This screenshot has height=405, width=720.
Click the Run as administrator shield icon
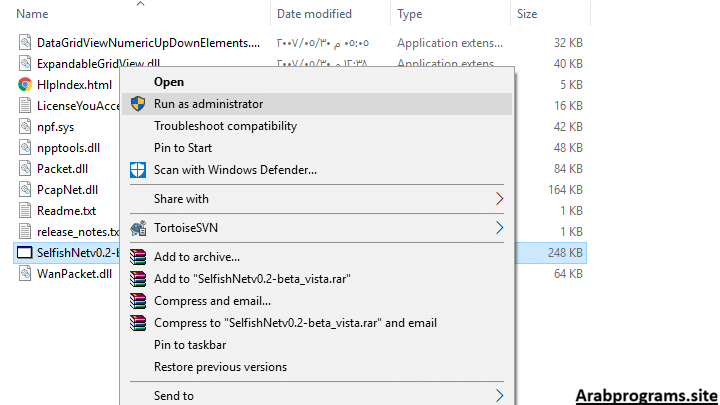[x=138, y=104]
